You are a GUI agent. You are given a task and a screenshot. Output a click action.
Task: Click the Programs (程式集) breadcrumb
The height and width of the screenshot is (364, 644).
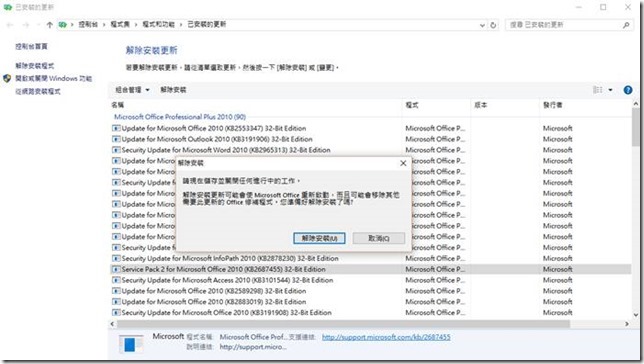(x=120, y=25)
